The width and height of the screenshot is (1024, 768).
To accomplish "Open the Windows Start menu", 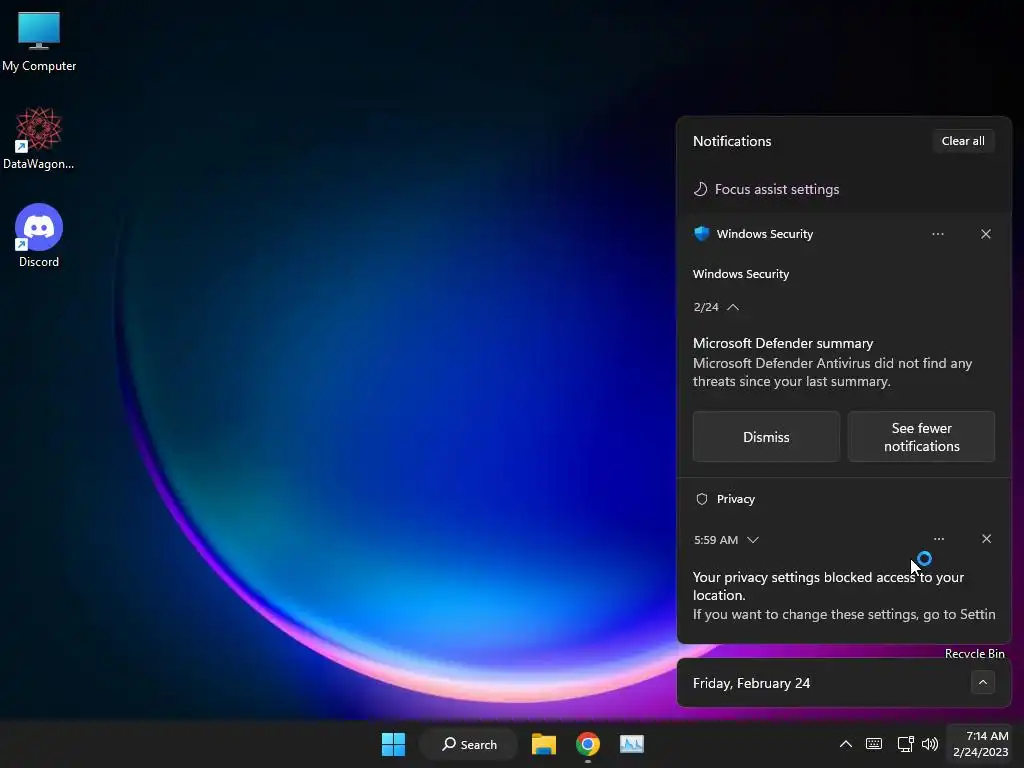I will click(393, 744).
